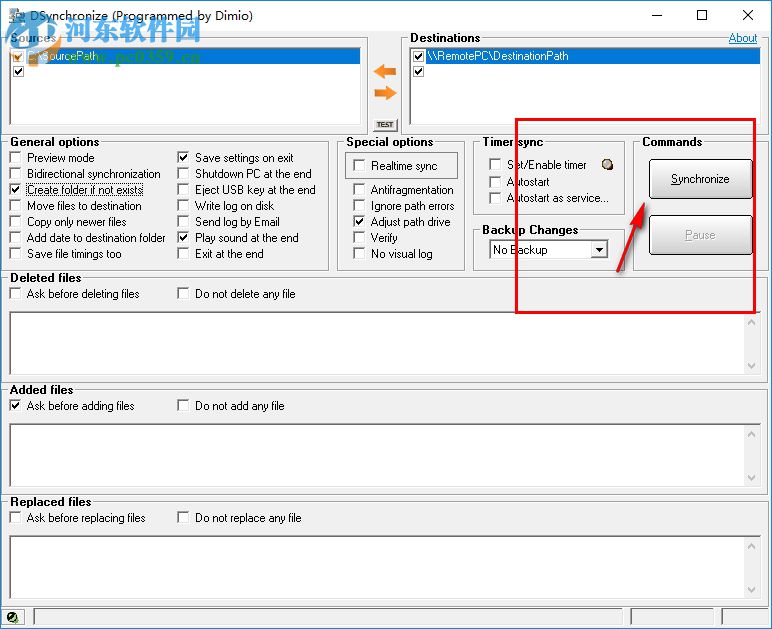Viewport: 772px width, 629px height.
Task: Minimize the DSynchronize window
Action: [x=657, y=15]
